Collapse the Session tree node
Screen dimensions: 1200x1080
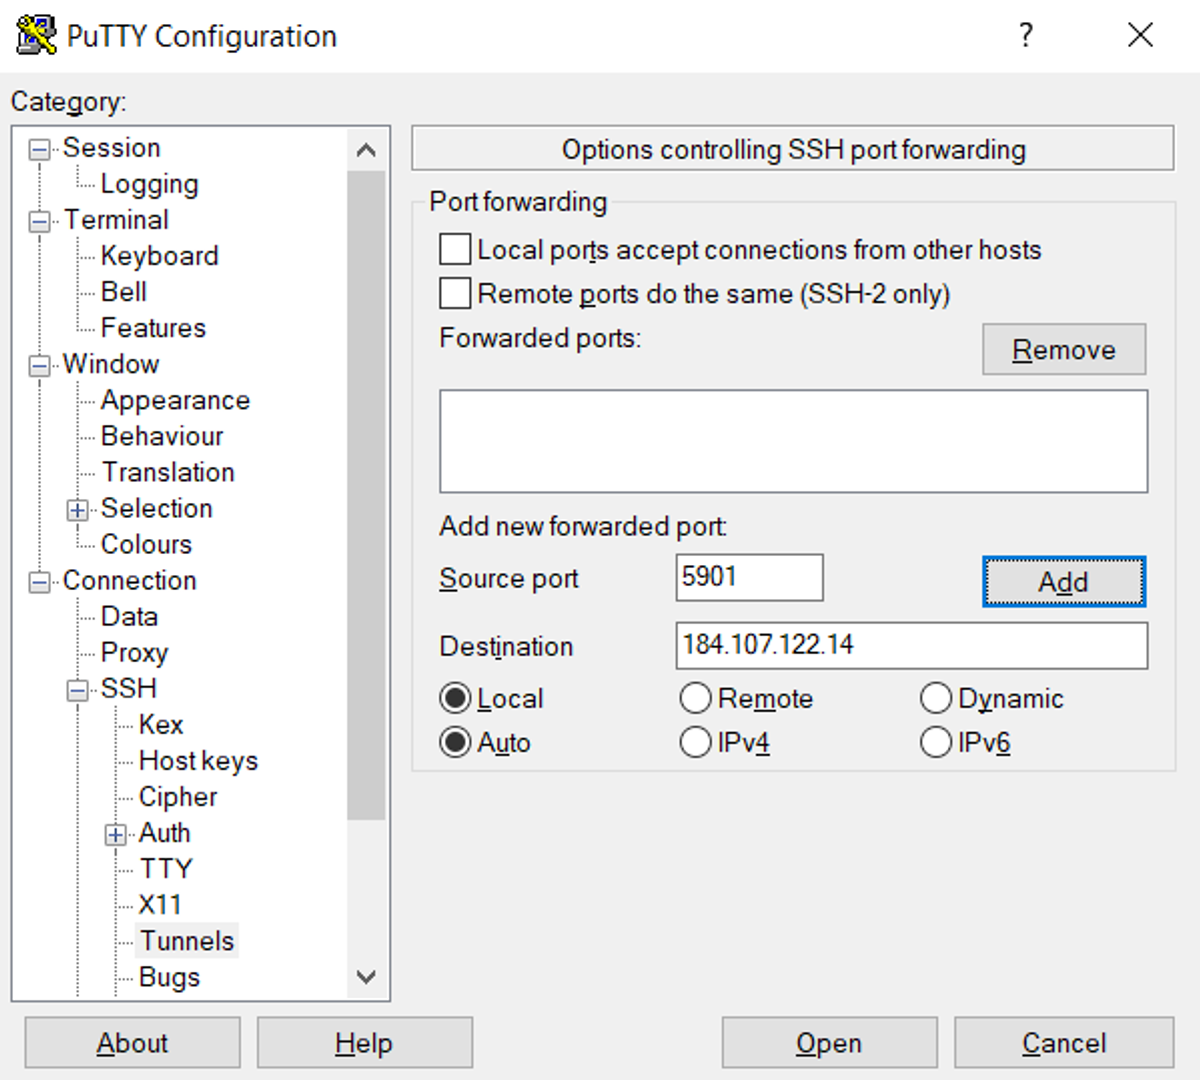39,150
